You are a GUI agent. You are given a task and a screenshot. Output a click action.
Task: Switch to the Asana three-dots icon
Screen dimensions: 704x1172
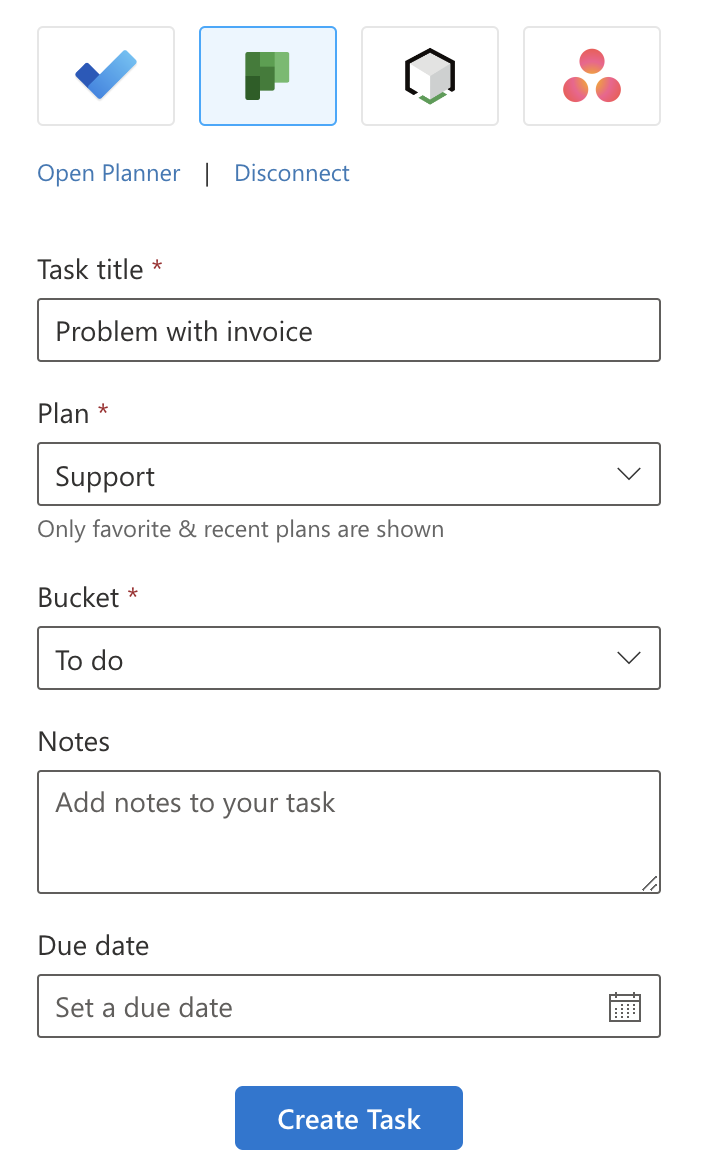pyautogui.click(x=592, y=76)
